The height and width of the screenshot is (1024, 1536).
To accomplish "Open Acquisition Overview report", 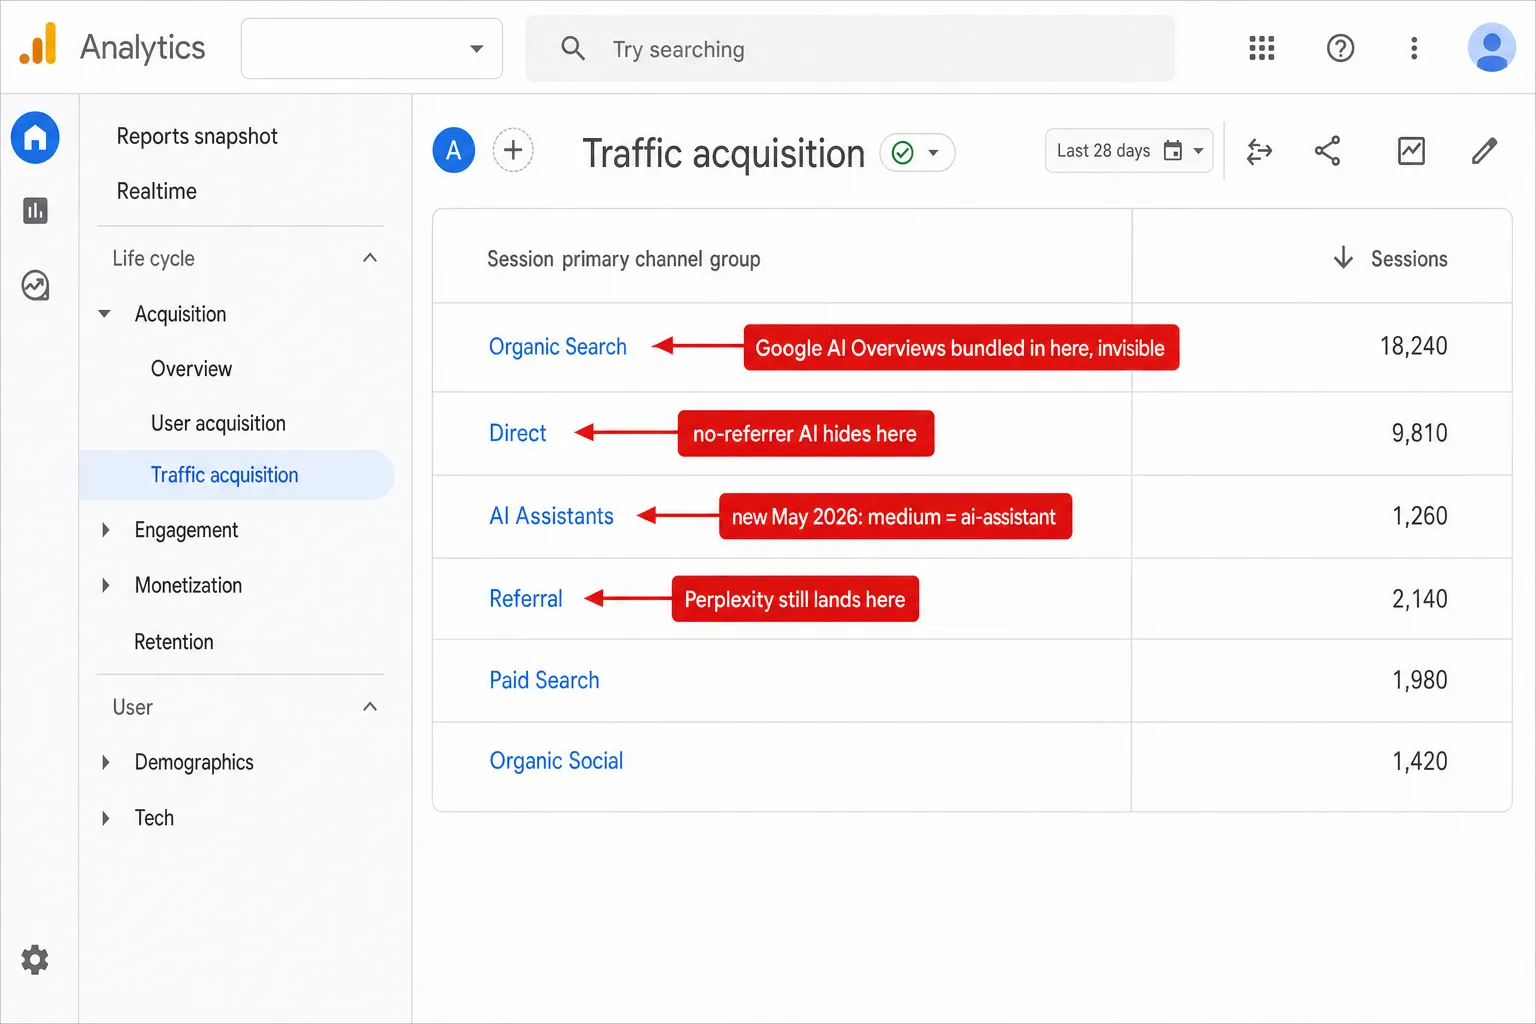I will (191, 369).
